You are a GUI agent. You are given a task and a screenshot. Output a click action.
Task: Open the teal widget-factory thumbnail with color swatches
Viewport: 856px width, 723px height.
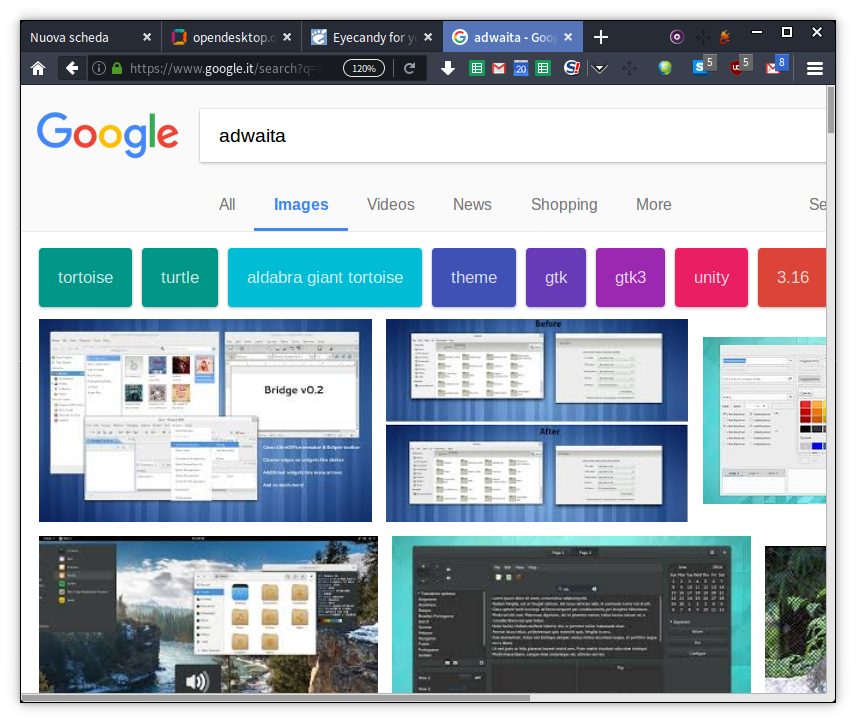click(x=764, y=420)
